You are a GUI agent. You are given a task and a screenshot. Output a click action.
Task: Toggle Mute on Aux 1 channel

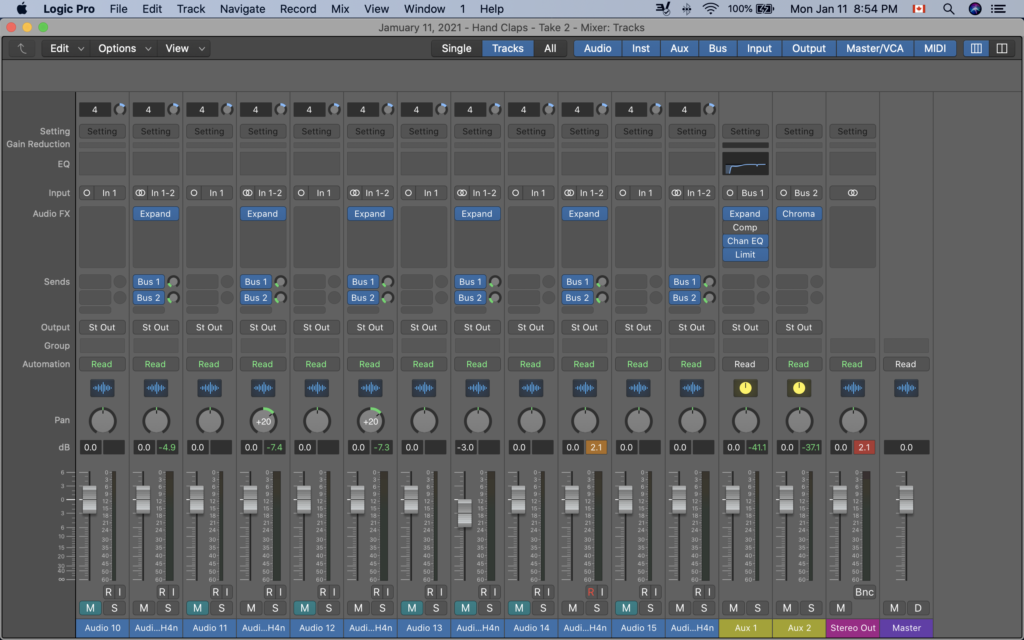coord(733,608)
